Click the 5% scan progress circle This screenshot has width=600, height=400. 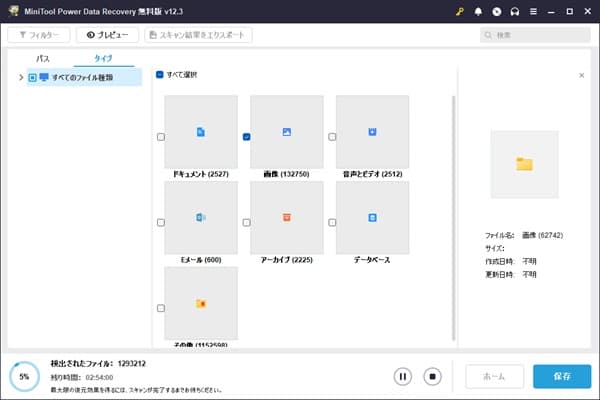(x=24, y=377)
